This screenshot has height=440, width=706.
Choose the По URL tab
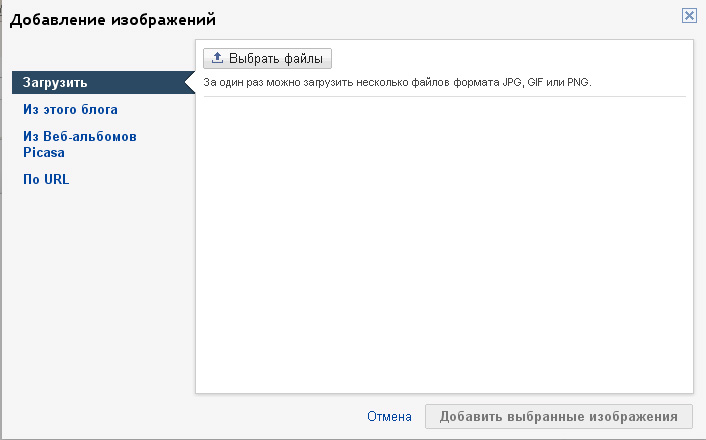(x=46, y=179)
